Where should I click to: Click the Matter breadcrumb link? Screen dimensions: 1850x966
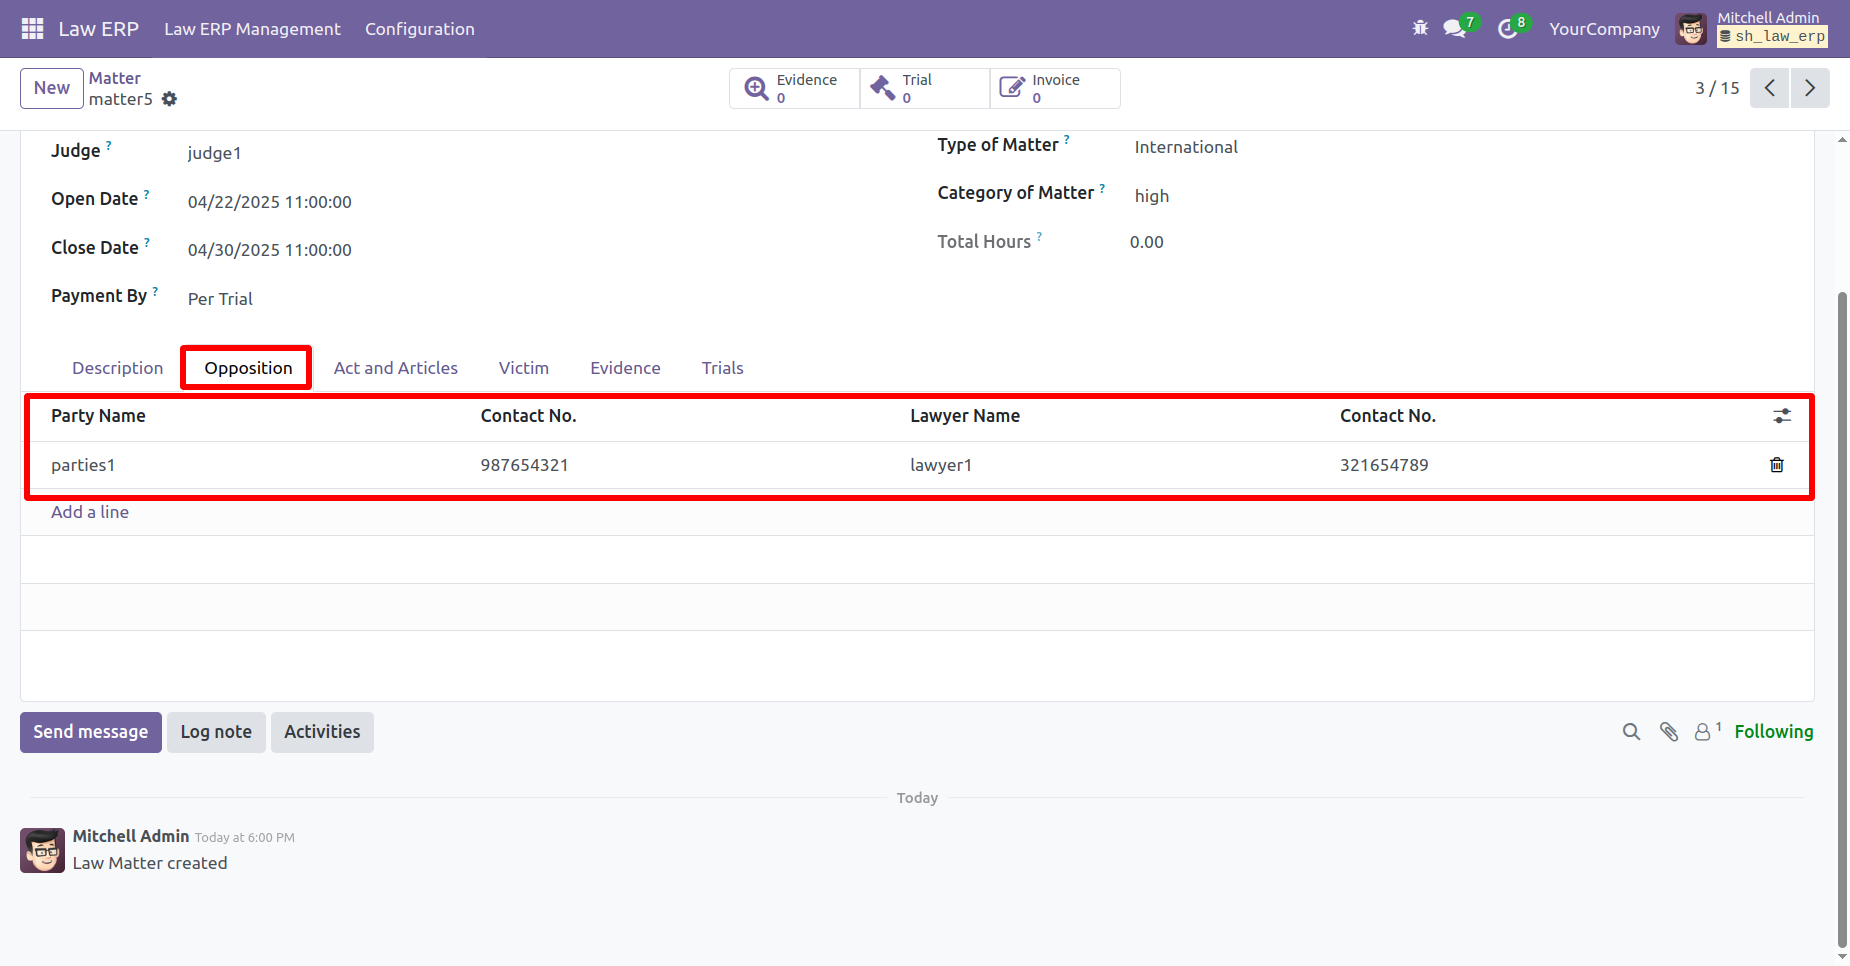click(x=115, y=78)
